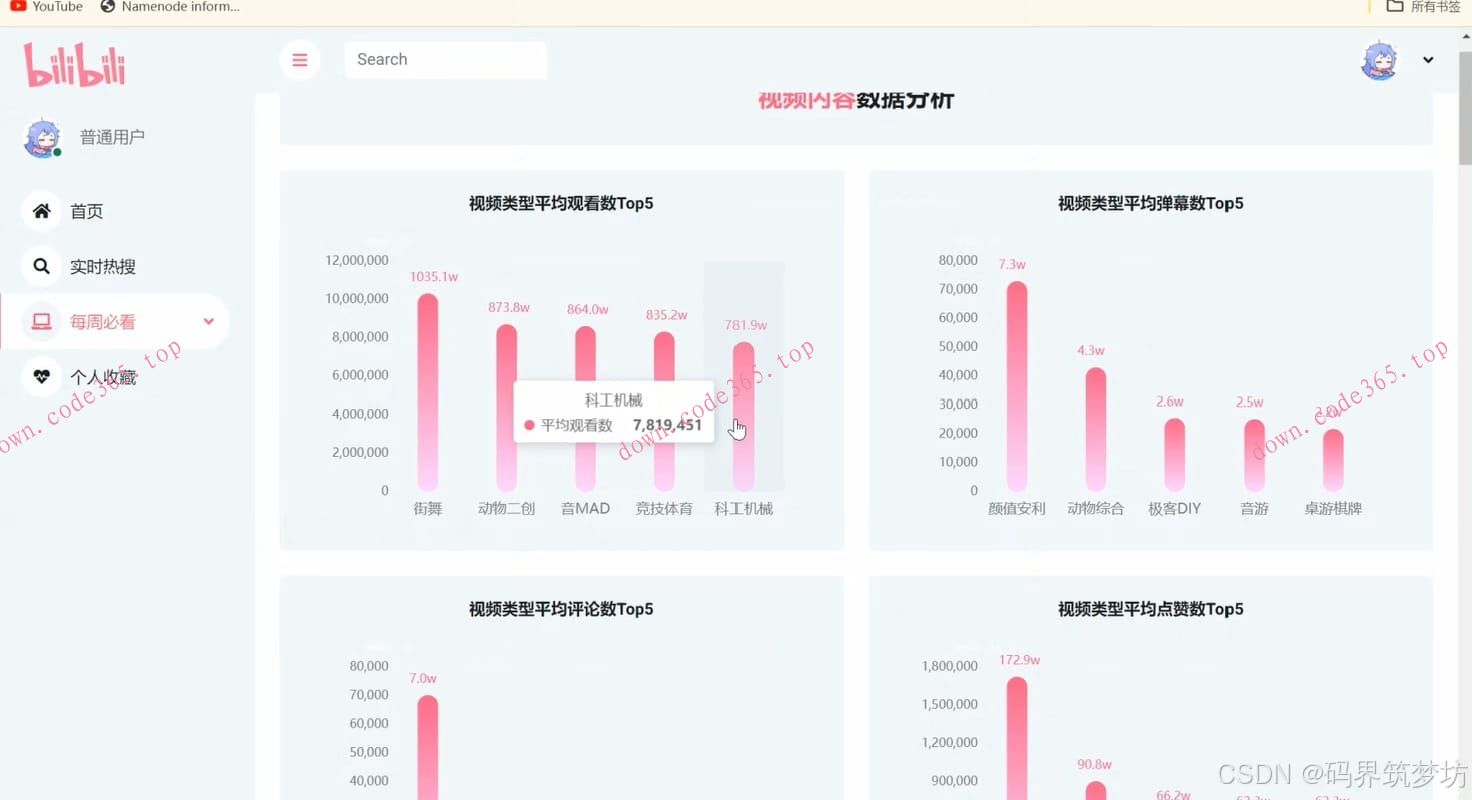This screenshot has height=800, width=1472.
Task: Open 个人收藏 via the heart icon
Action: point(41,377)
